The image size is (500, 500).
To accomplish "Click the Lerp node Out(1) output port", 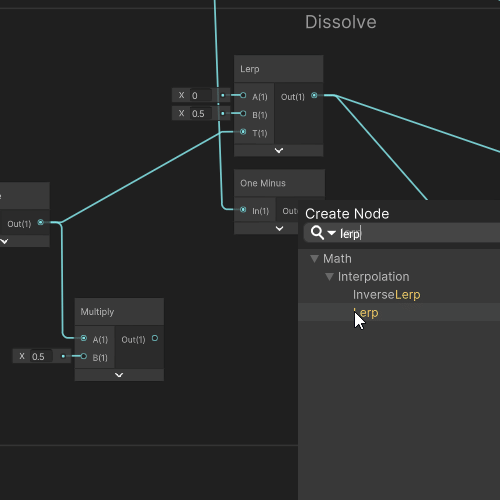I will coord(314,95).
